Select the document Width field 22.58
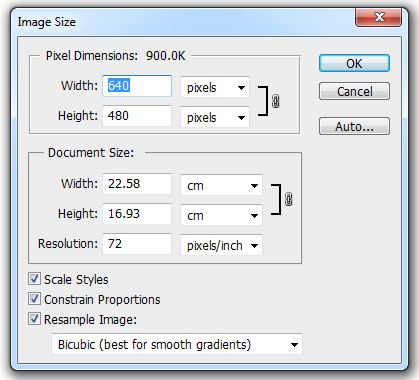 pos(137,184)
